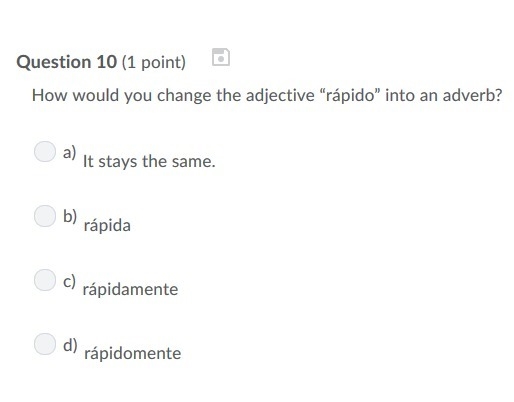Click the save-status icon beside Question 10
Viewport: 514px width, 402px height.
click(x=221, y=57)
